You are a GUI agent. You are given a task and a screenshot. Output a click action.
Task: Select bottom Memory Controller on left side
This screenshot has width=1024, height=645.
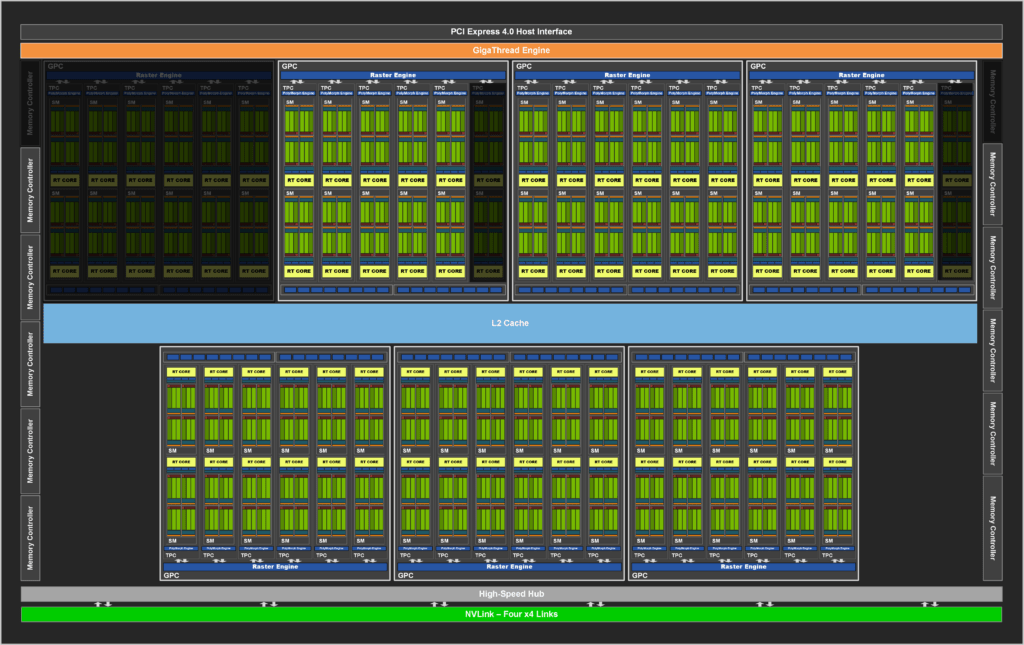point(30,538)
